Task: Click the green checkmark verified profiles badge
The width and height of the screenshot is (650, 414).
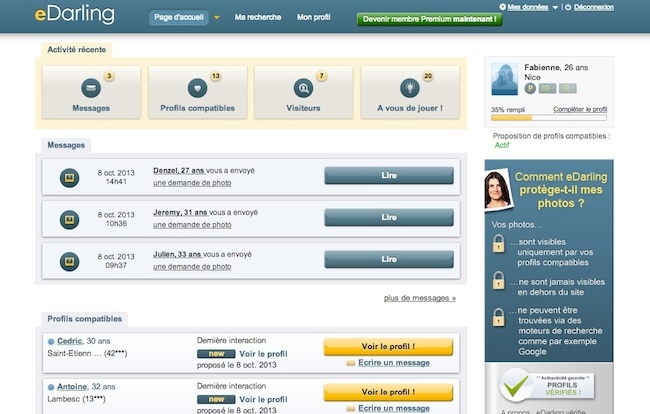Action: click(515, 385)
